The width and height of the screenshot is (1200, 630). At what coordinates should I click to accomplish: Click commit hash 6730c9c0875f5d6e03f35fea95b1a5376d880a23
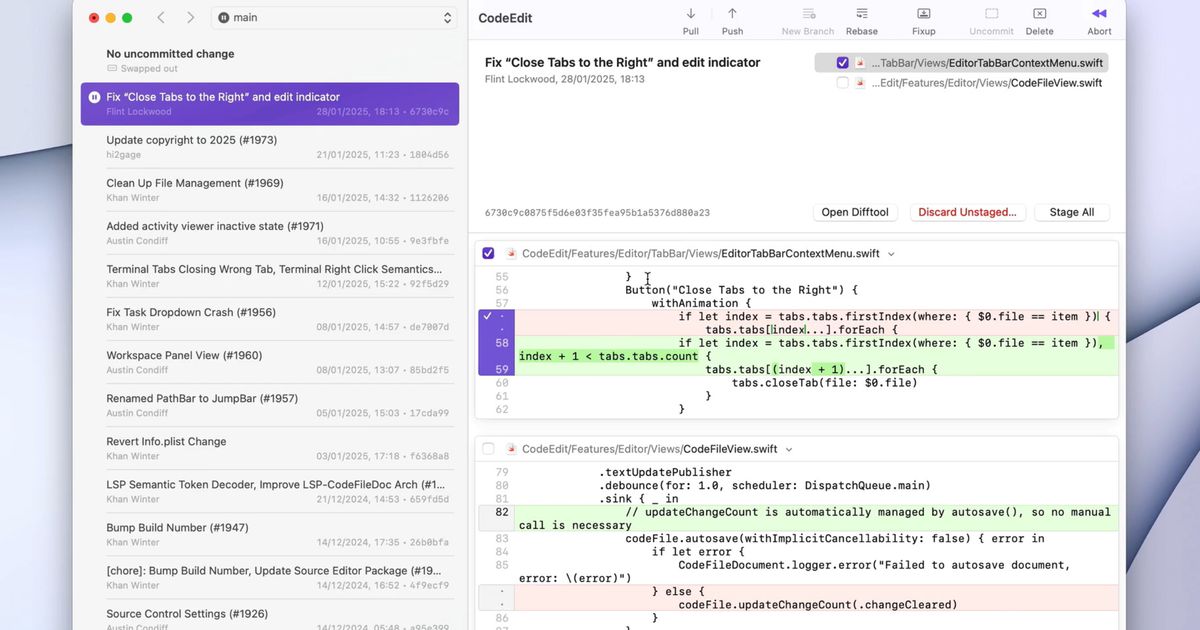[597, 213]
